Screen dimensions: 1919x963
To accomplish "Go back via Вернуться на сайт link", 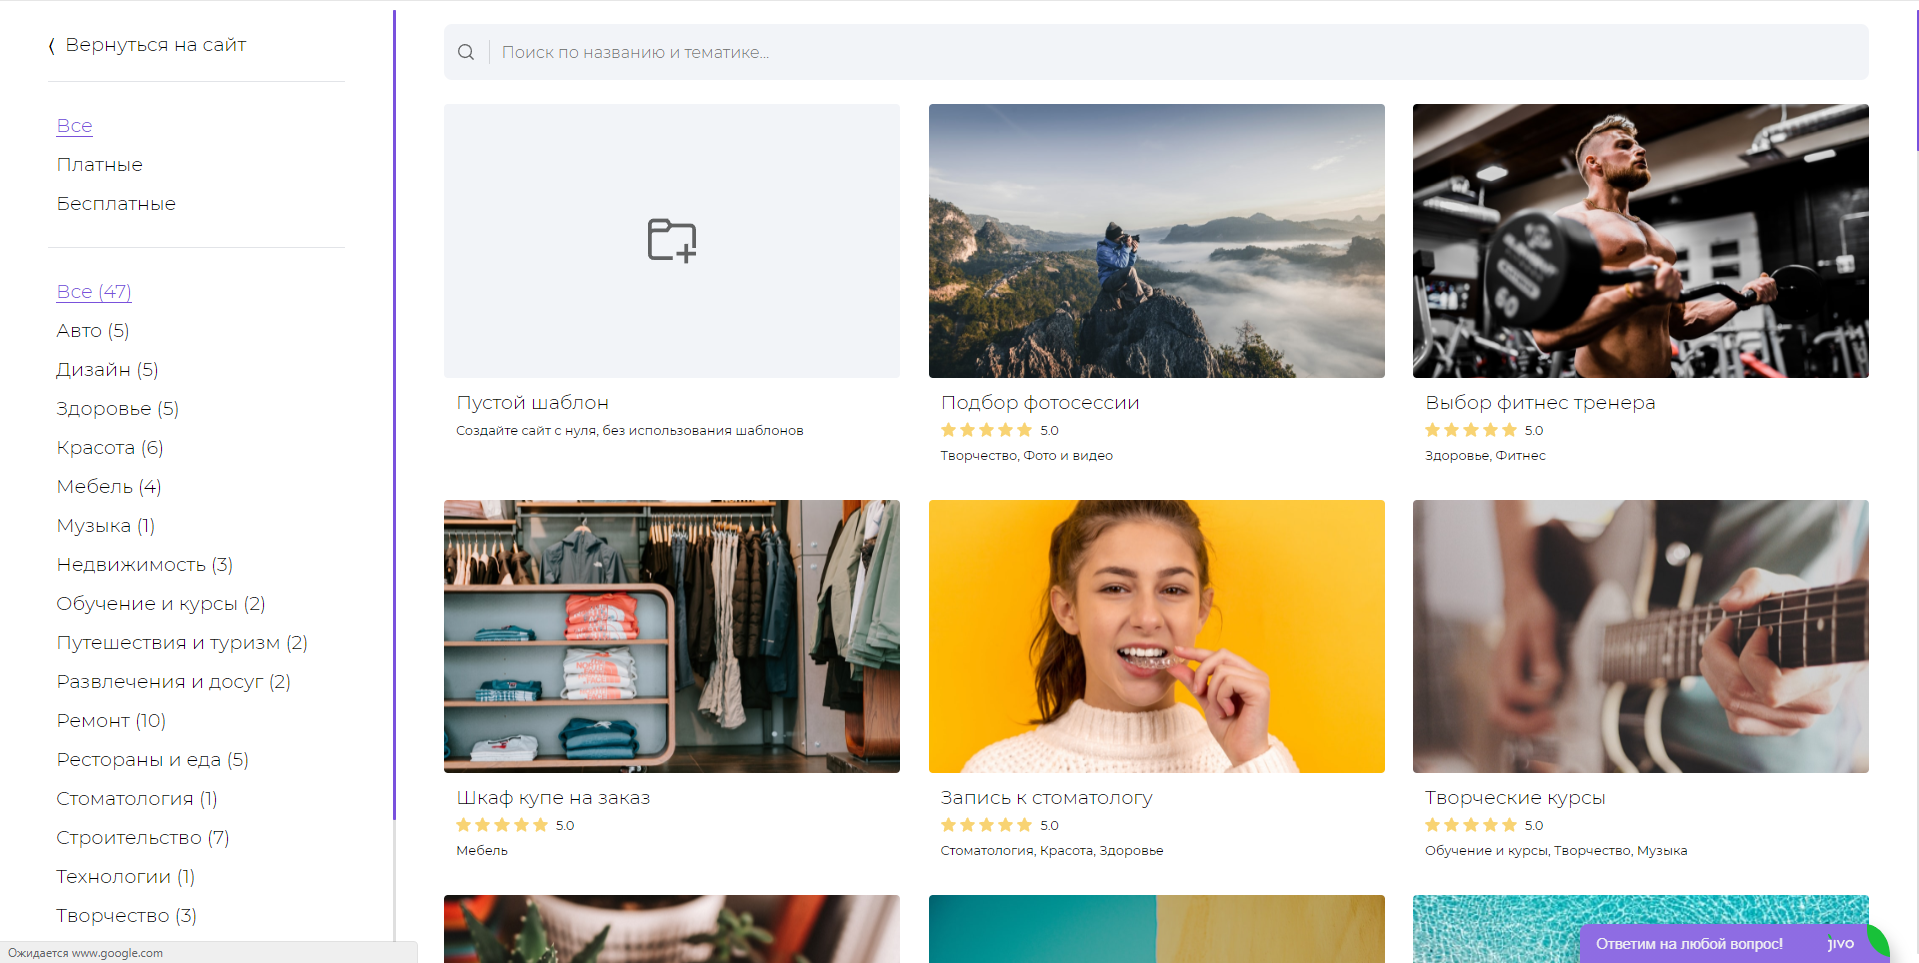I will (x=155, y=45).
